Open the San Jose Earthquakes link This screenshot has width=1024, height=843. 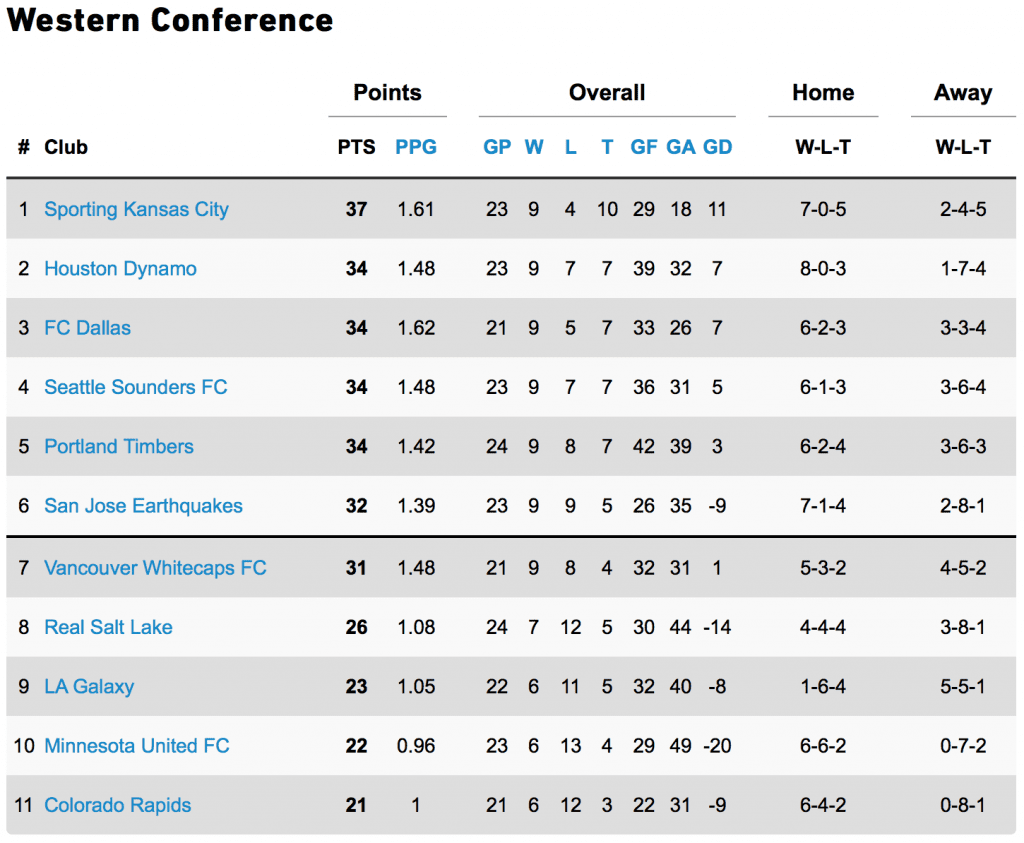tap(143, 506)
